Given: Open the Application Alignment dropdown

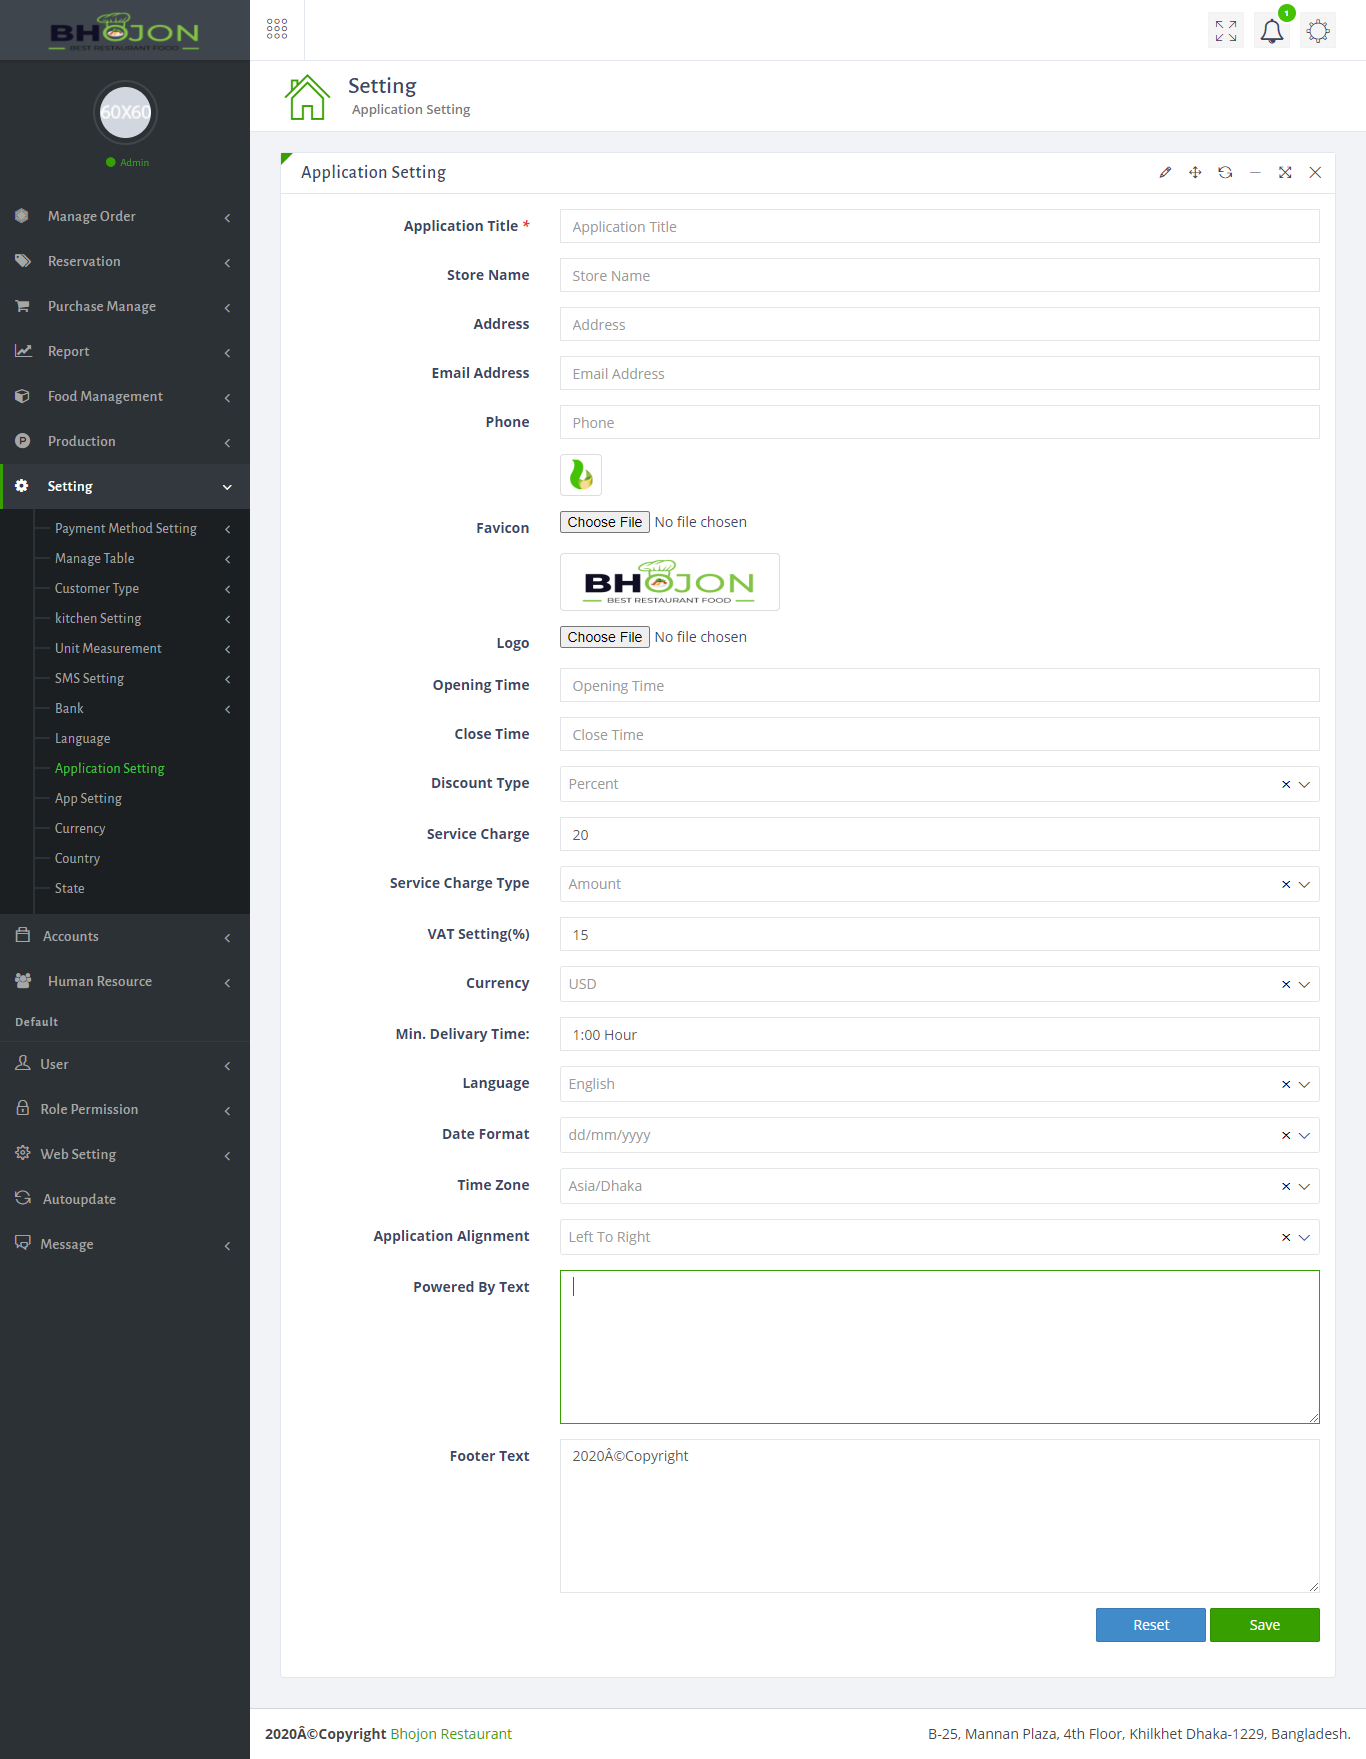Looking at the screenshot, I should coord(1304,1237).
